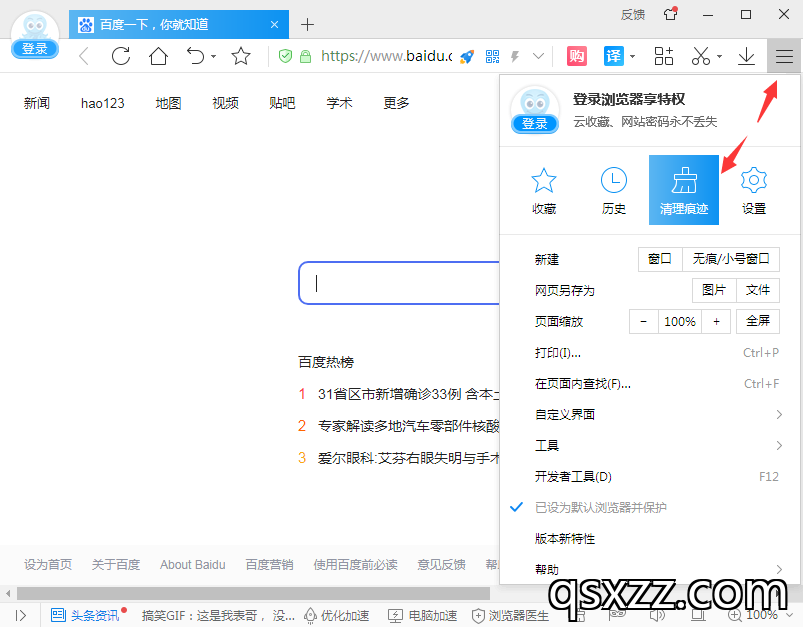Open the hao123 link
Viewport: 803px width, 627px height.
coord(102,103)
